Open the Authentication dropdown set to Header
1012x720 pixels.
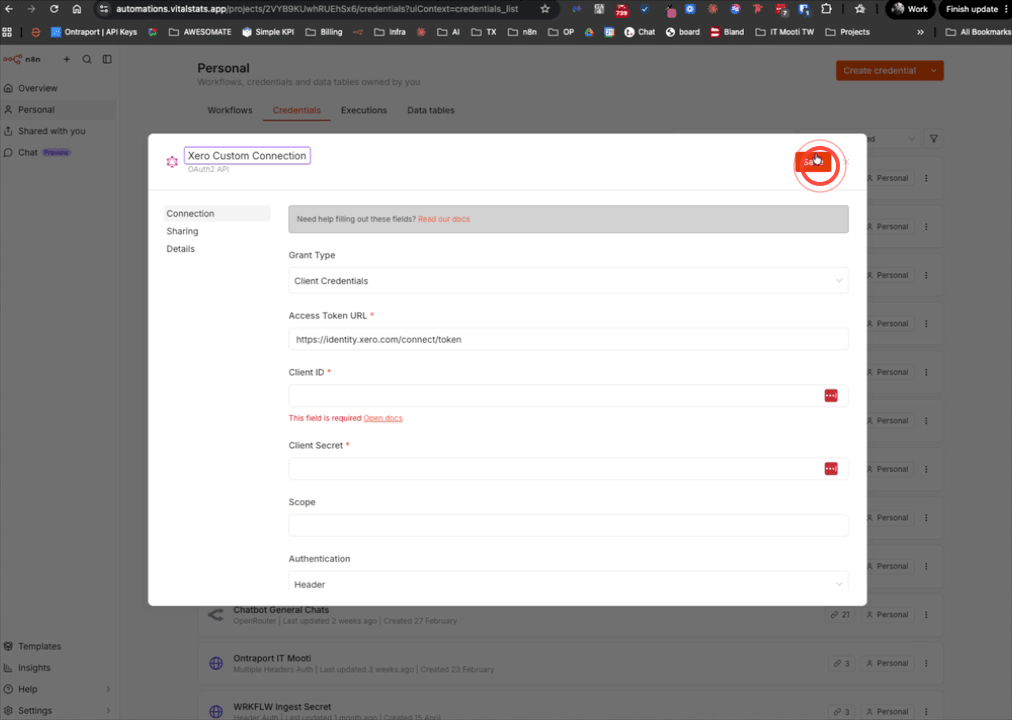click(568, 584)
